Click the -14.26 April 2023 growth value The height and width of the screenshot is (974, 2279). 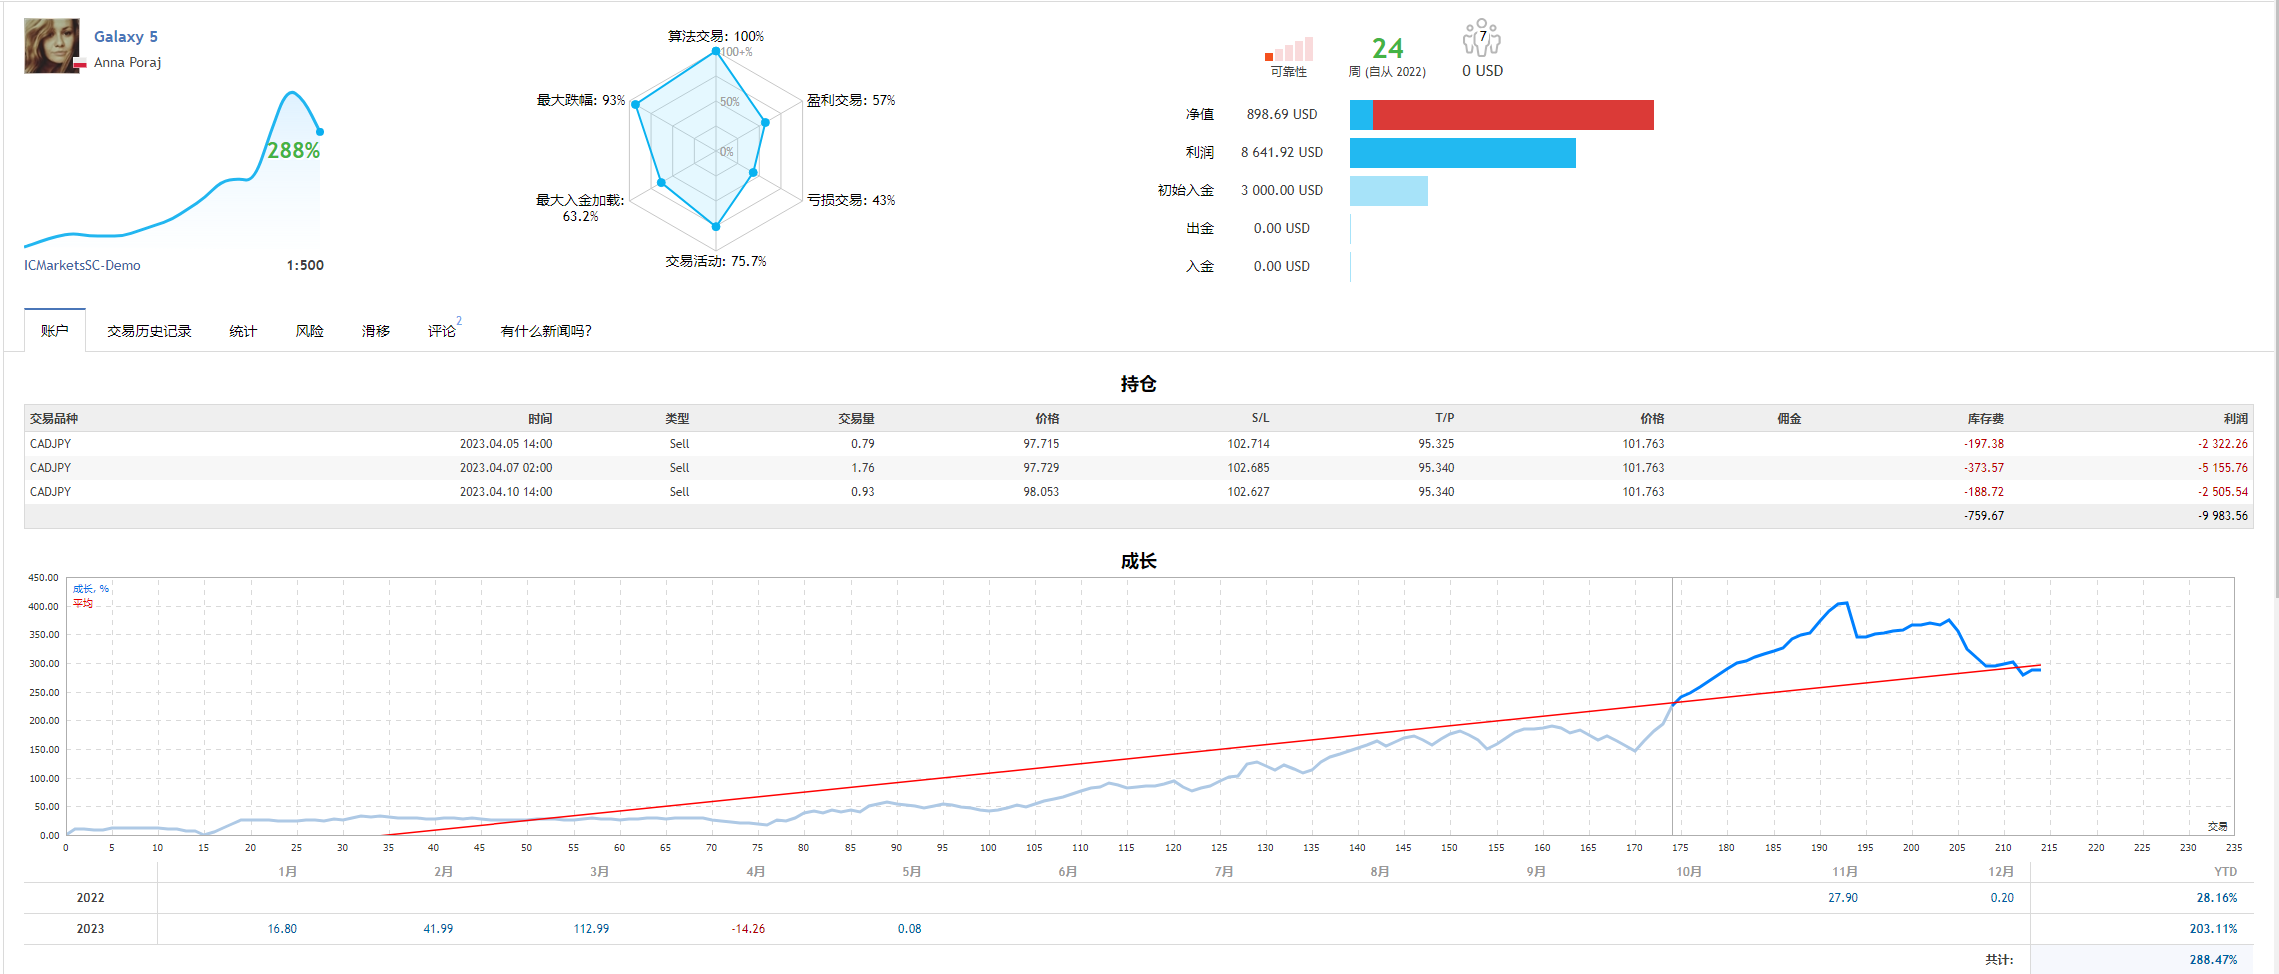(748, 929)
